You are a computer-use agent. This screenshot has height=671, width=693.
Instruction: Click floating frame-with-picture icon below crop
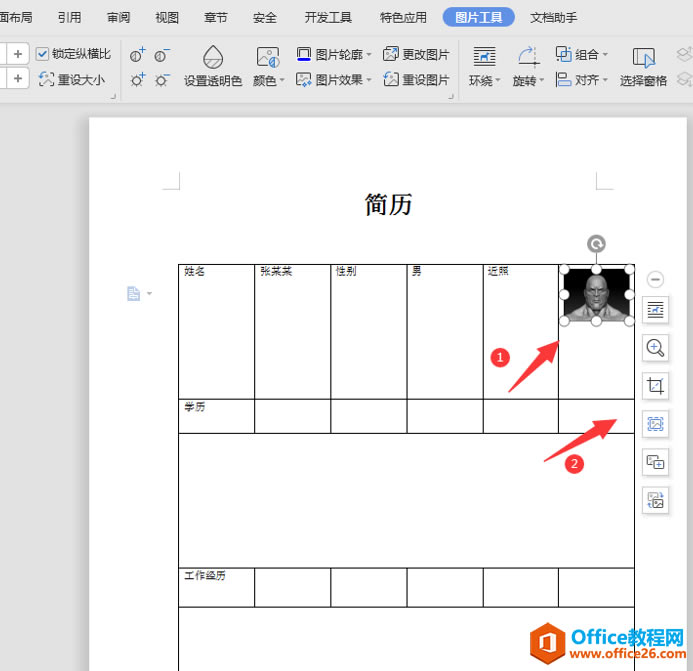tap(655, 424)
